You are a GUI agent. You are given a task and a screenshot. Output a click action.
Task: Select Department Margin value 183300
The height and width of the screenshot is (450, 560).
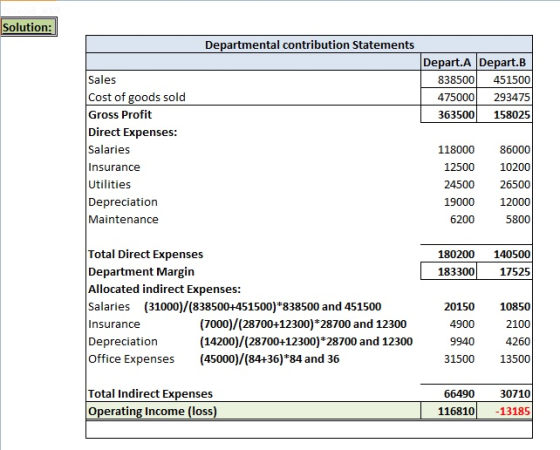456,272
